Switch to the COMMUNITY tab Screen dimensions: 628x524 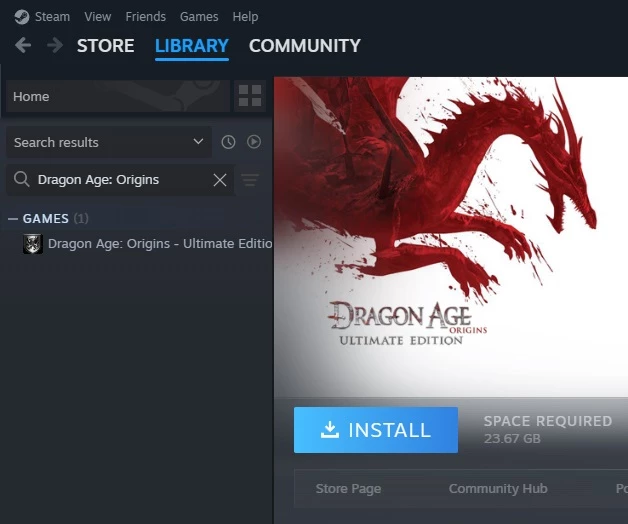[305, 46]
